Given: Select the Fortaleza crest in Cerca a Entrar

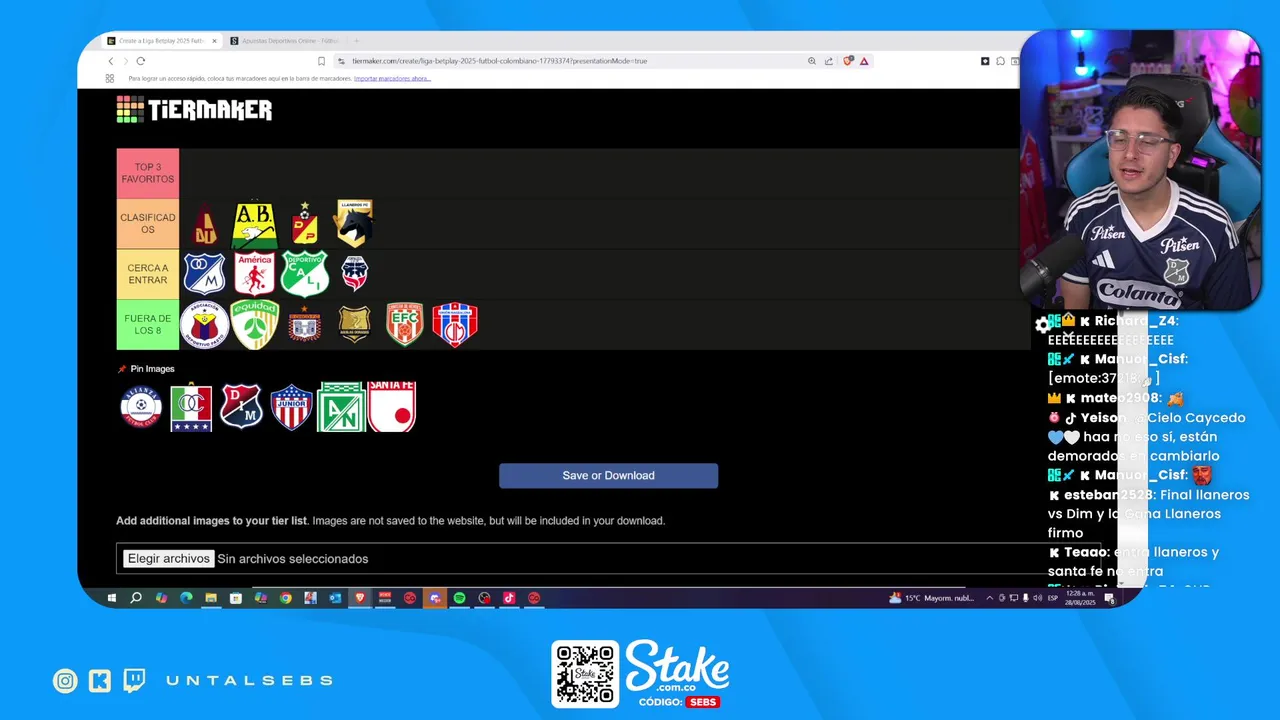Looking at the screenshot, I should click(354, 272).
